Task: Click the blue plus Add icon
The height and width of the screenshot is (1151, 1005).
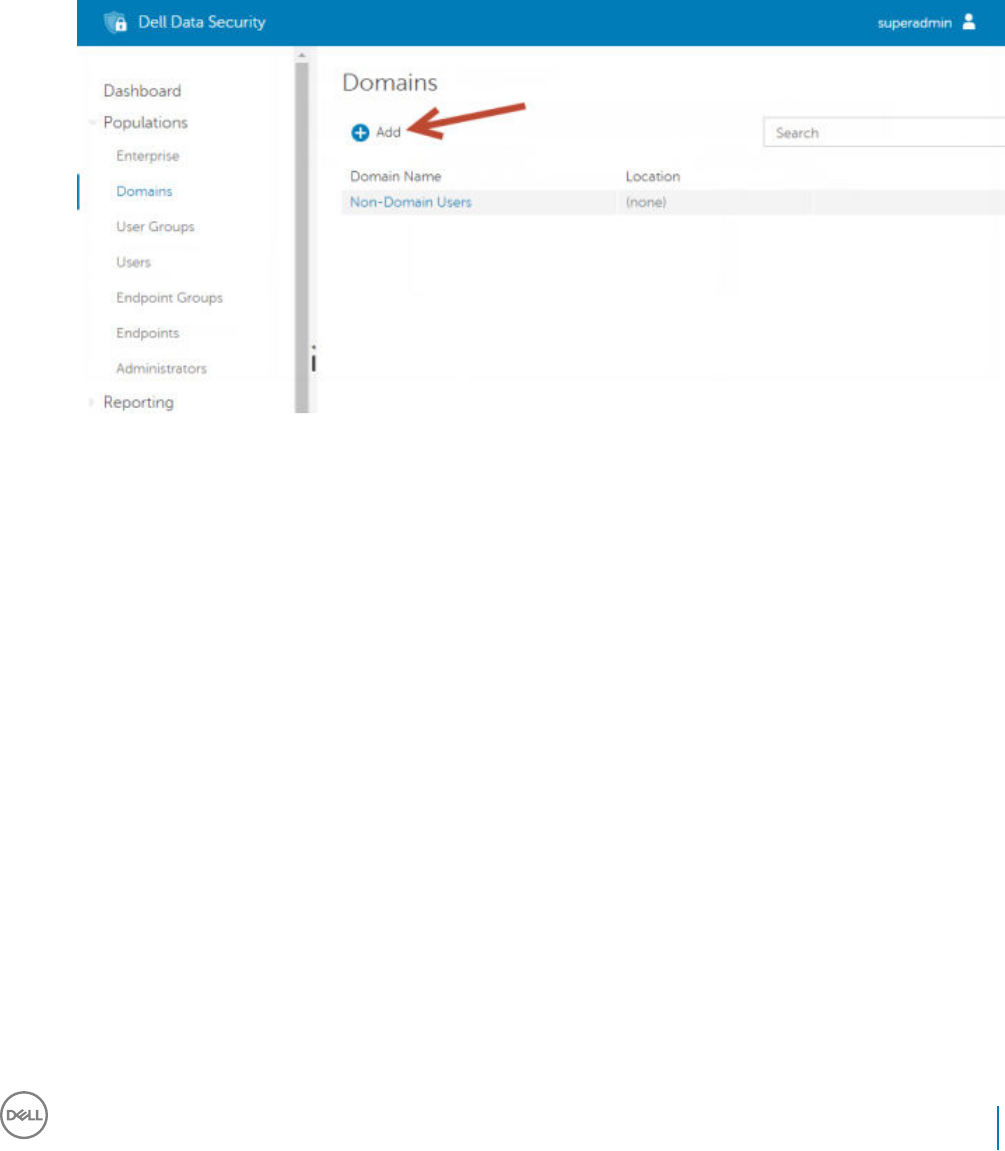Action: tap(360, 133)
